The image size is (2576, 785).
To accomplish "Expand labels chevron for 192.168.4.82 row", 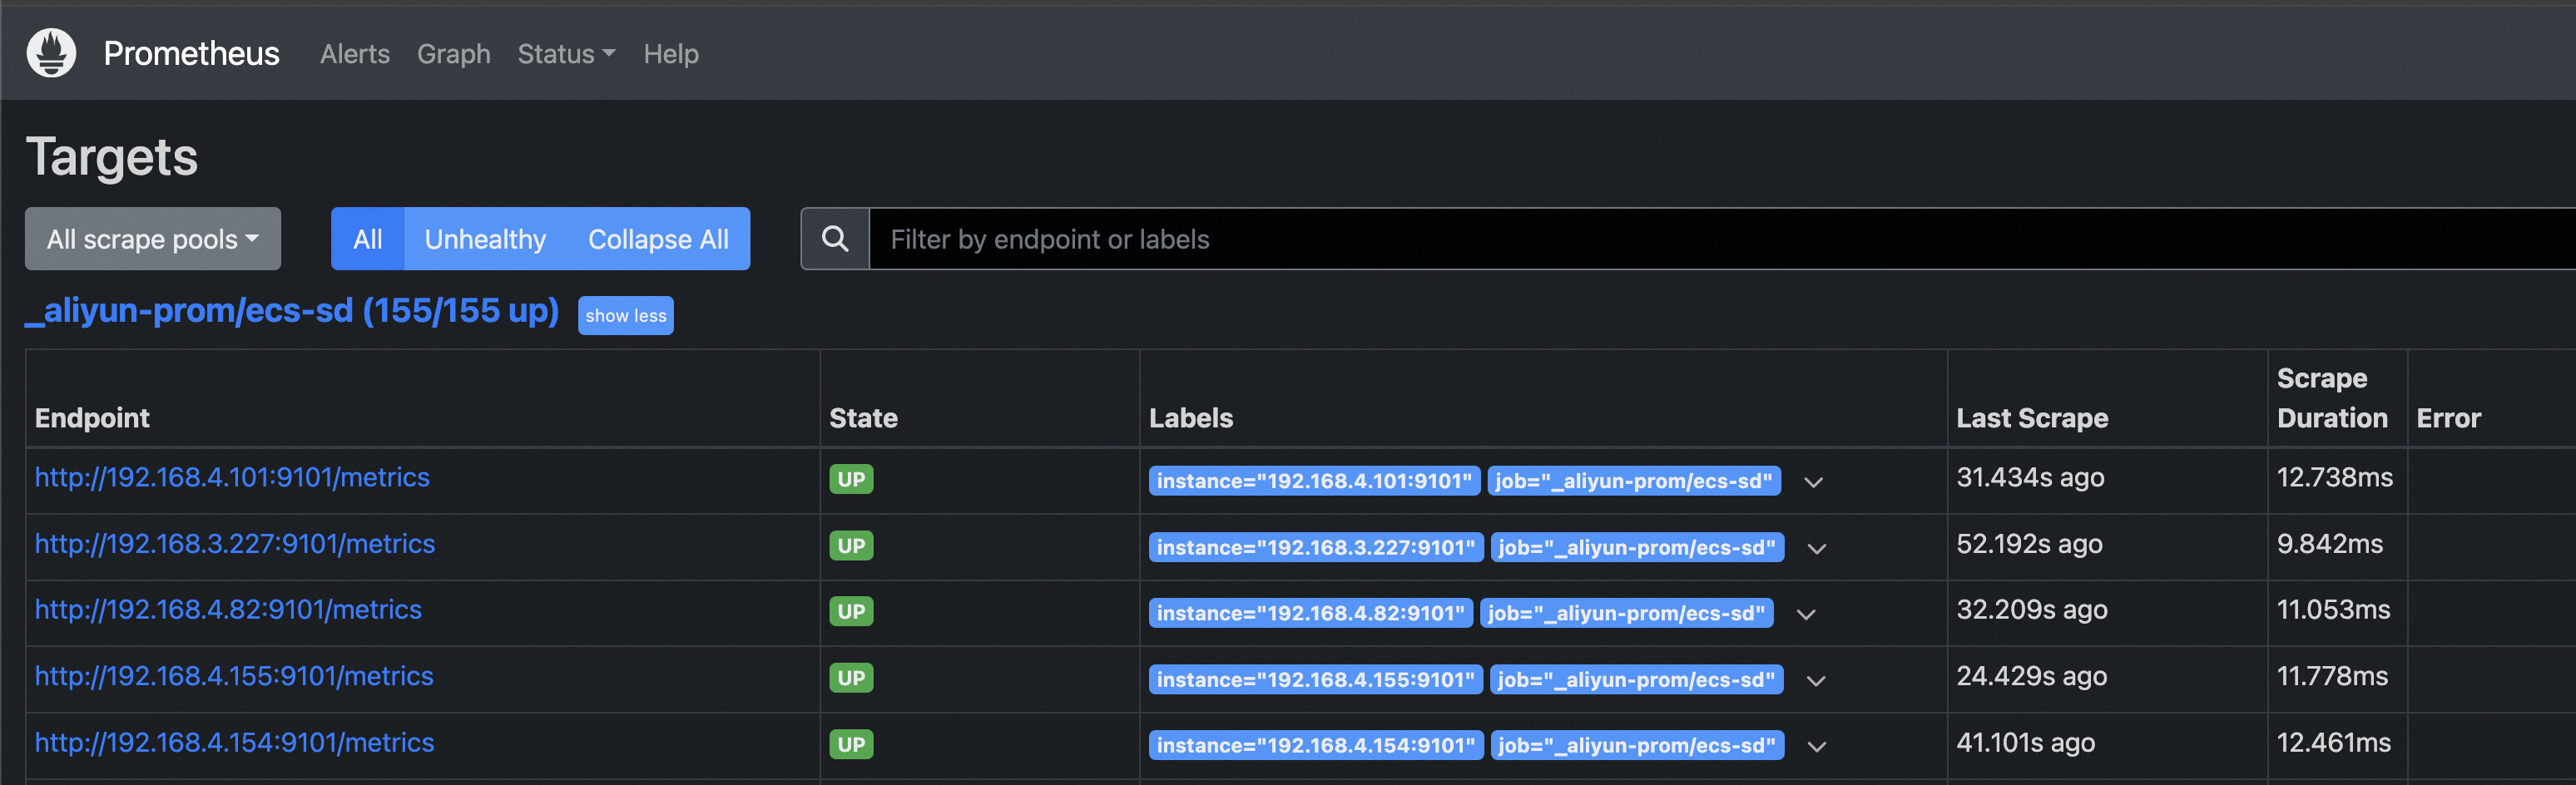I will coord(1806,614).
